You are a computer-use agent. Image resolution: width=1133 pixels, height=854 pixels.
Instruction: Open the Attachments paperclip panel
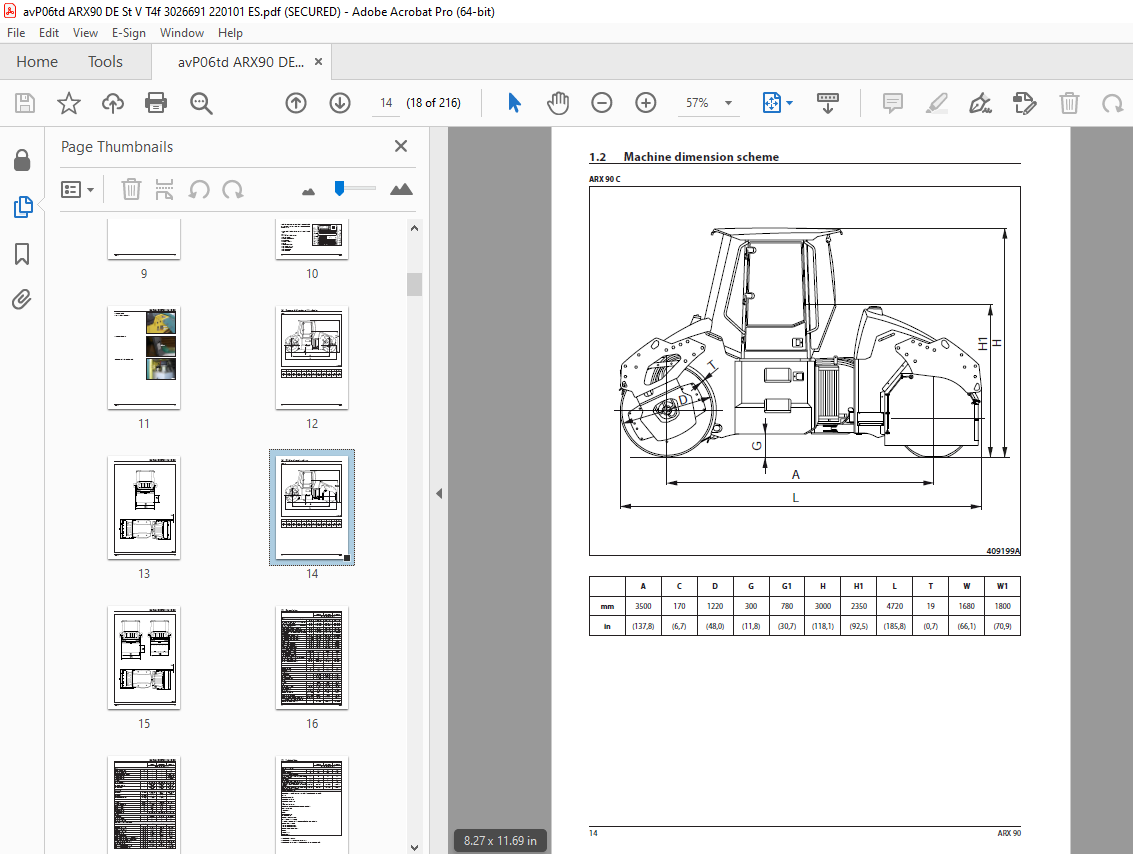[22, 299]
